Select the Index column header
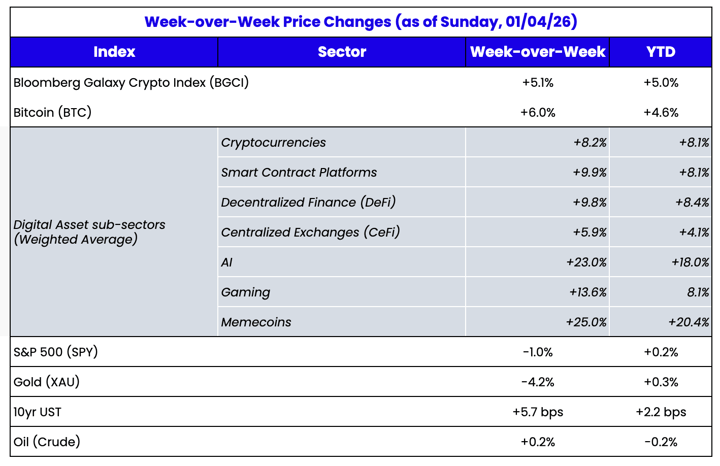720x466 pixels. [x=114, y=52]
